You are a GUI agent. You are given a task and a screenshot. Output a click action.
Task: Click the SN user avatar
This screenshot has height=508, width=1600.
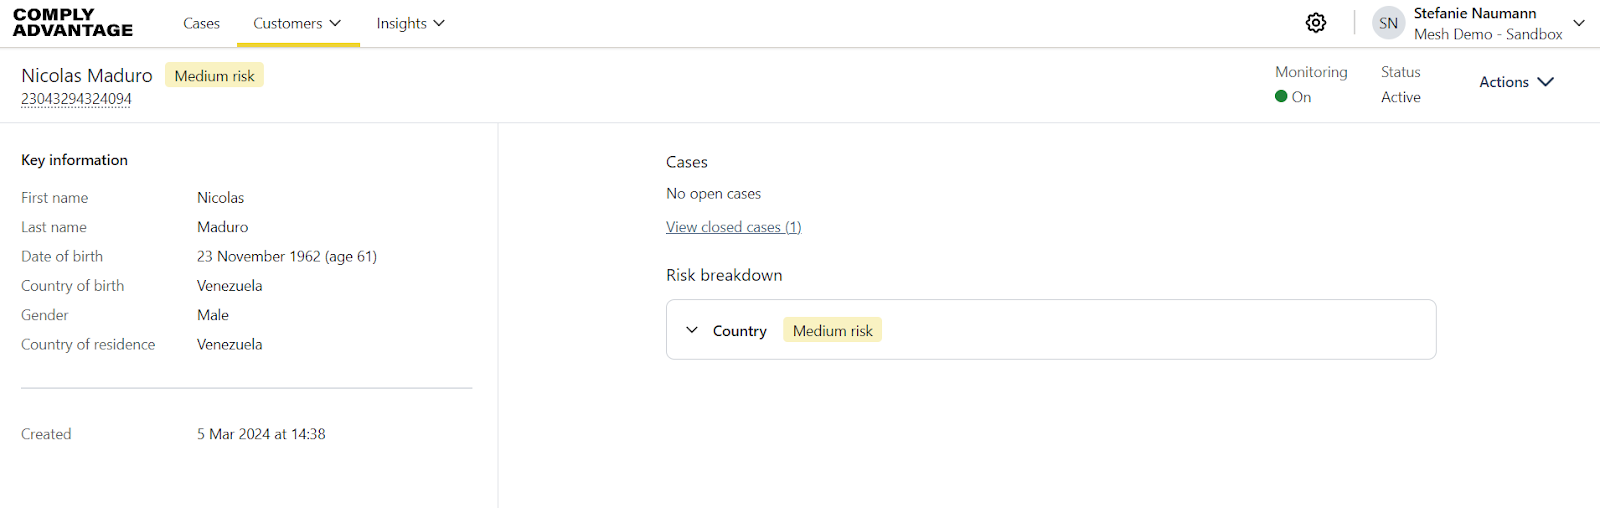(1388, 23)
